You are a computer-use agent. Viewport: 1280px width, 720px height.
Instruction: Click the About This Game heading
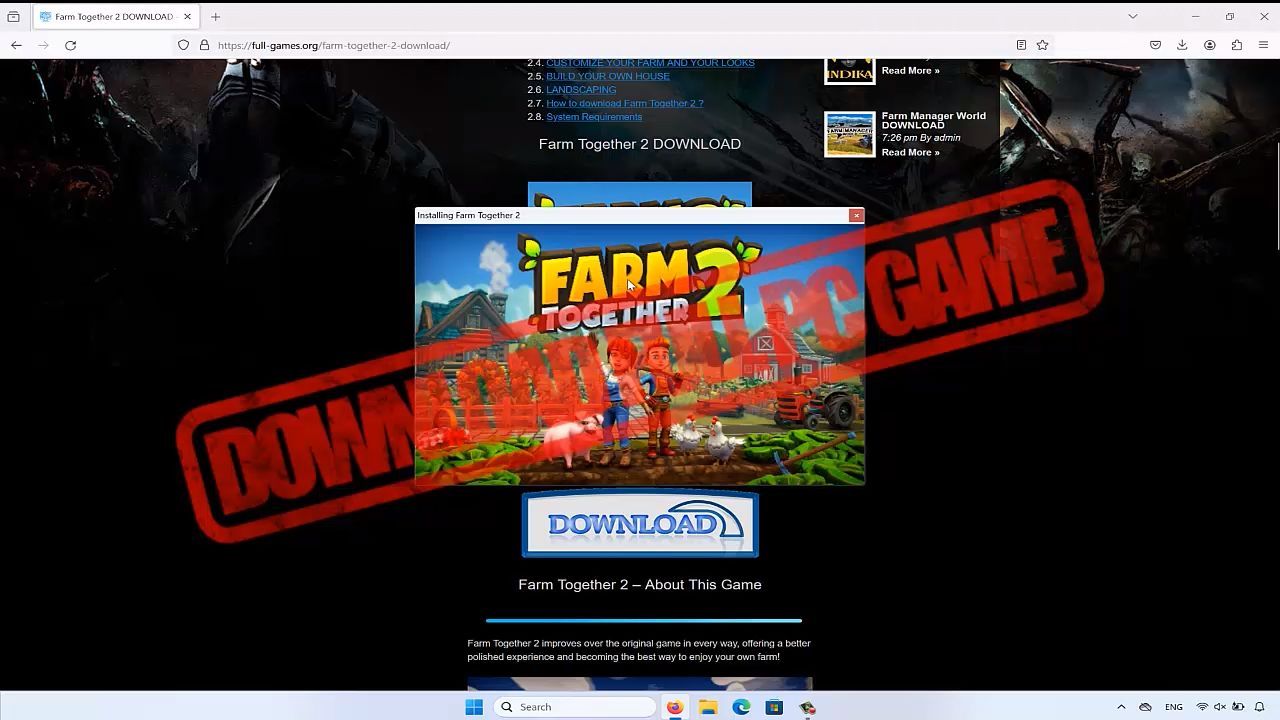pos(640,585)
